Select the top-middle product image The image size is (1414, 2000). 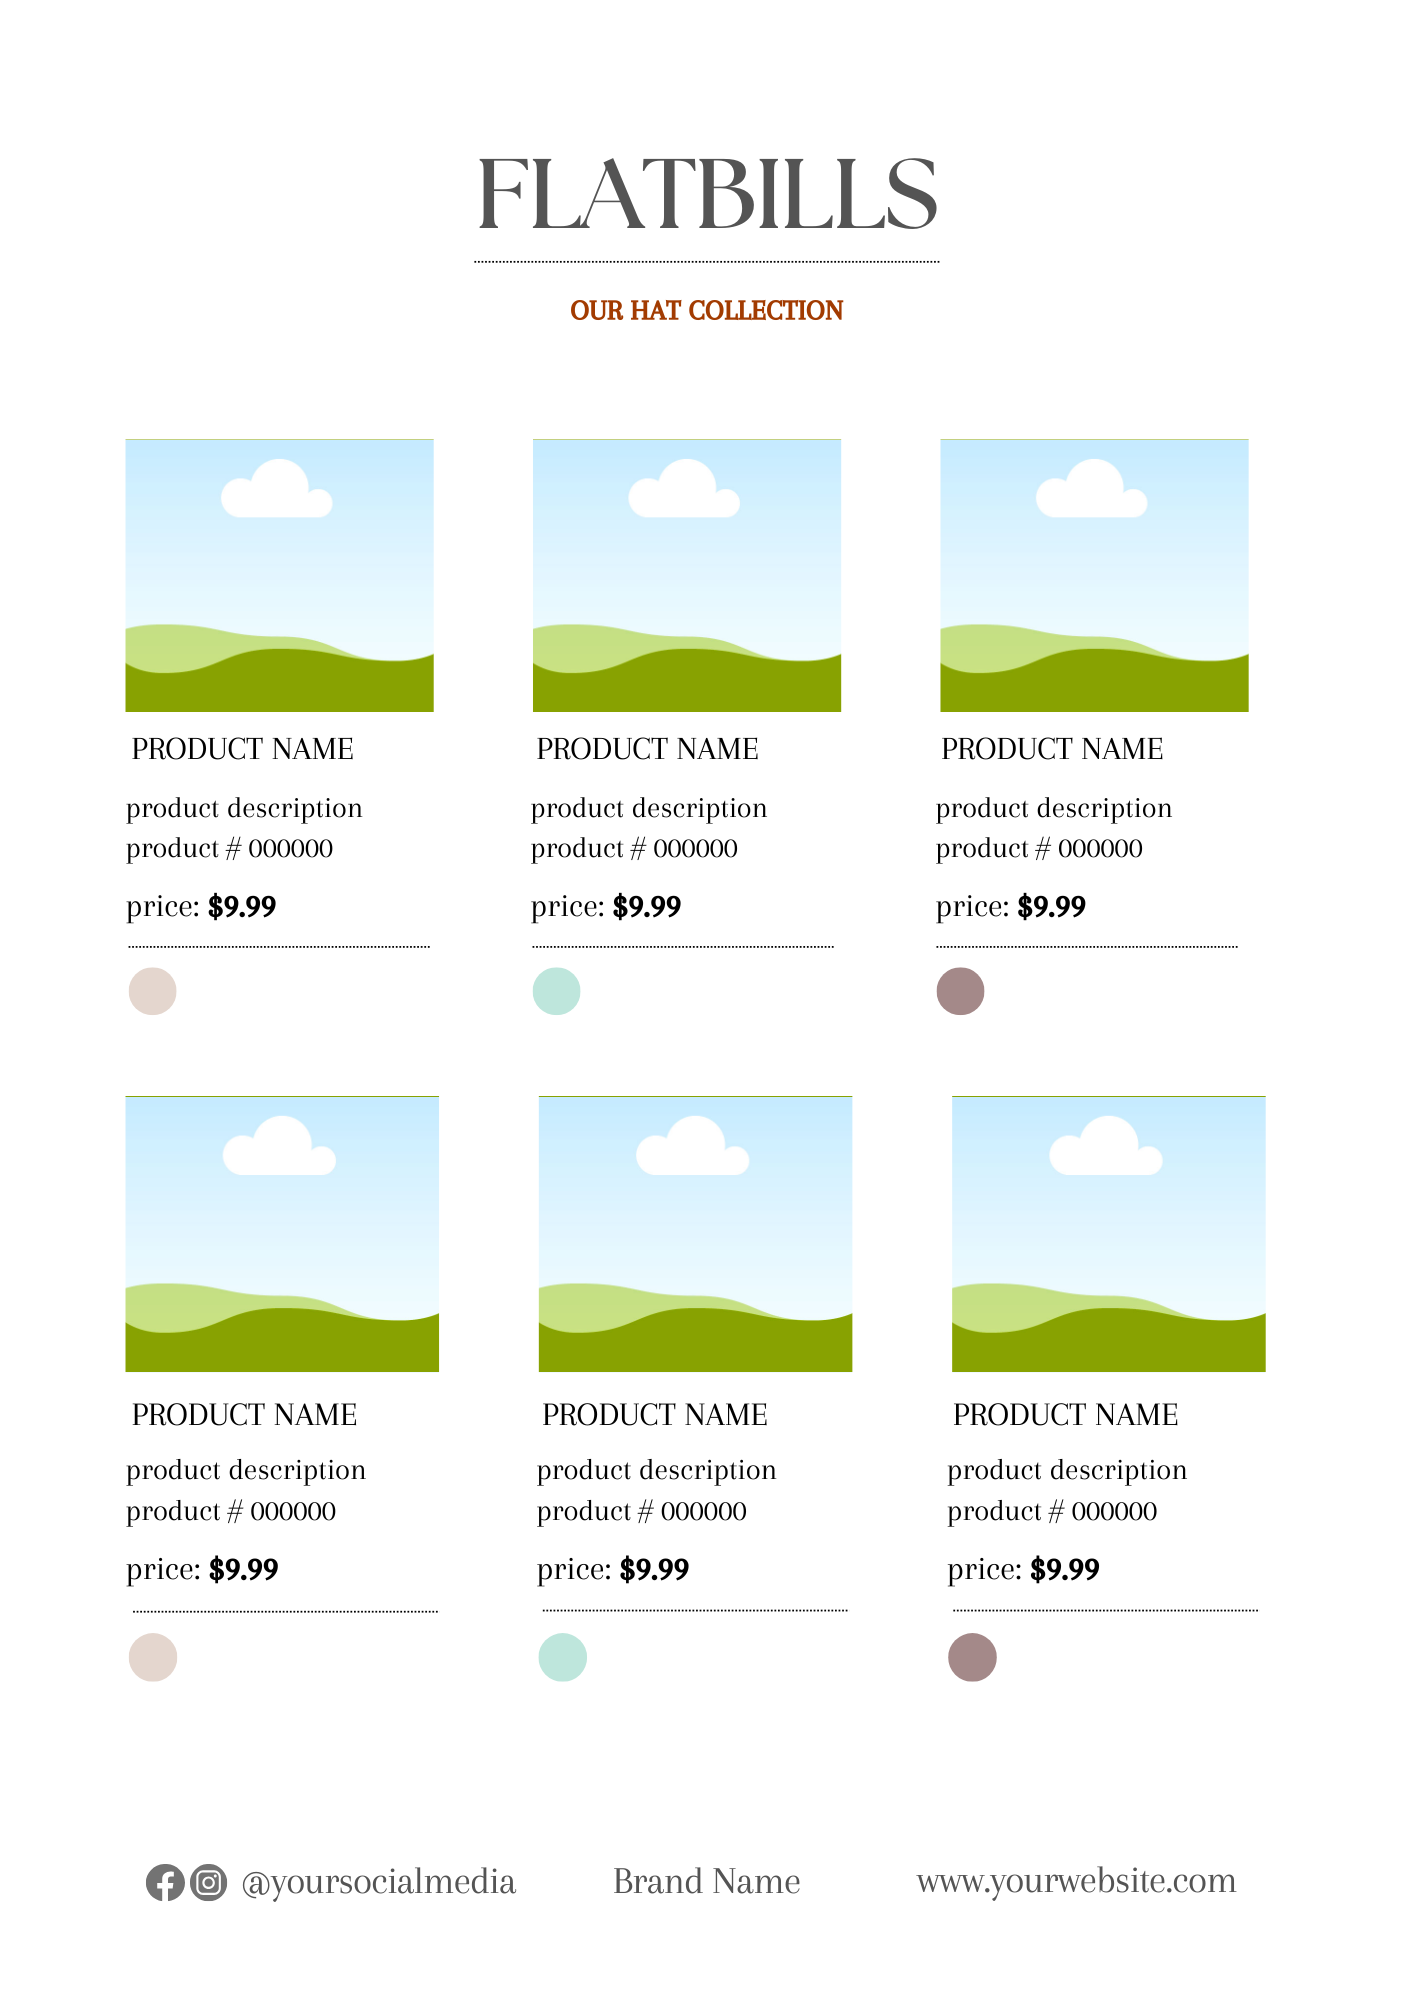[687, 575]
